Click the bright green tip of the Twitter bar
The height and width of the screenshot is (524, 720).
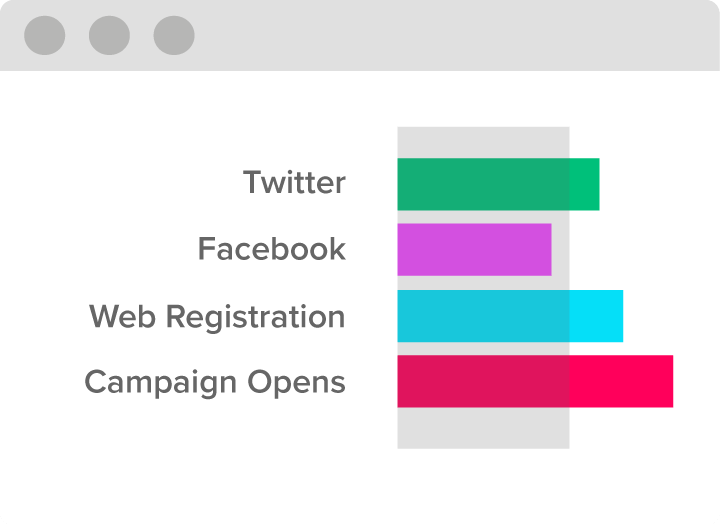pyautogui.click(x=585, y=184)
